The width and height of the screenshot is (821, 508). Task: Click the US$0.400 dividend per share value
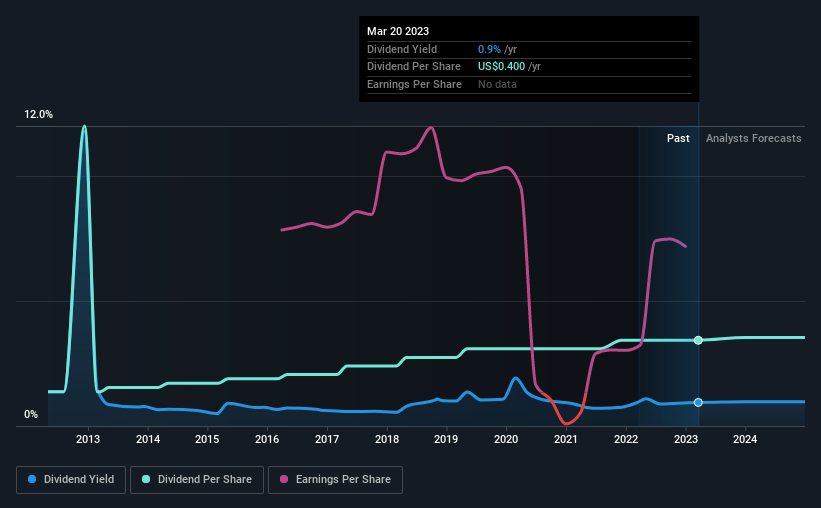click(501, 67)
